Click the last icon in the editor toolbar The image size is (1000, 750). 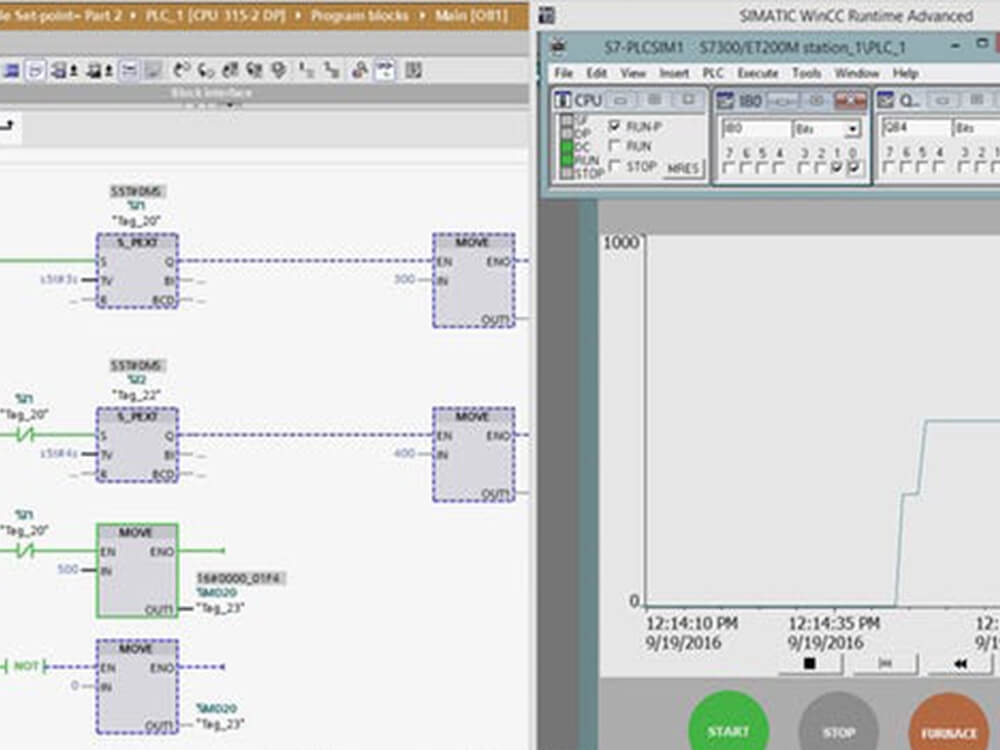tap(414, 70)
